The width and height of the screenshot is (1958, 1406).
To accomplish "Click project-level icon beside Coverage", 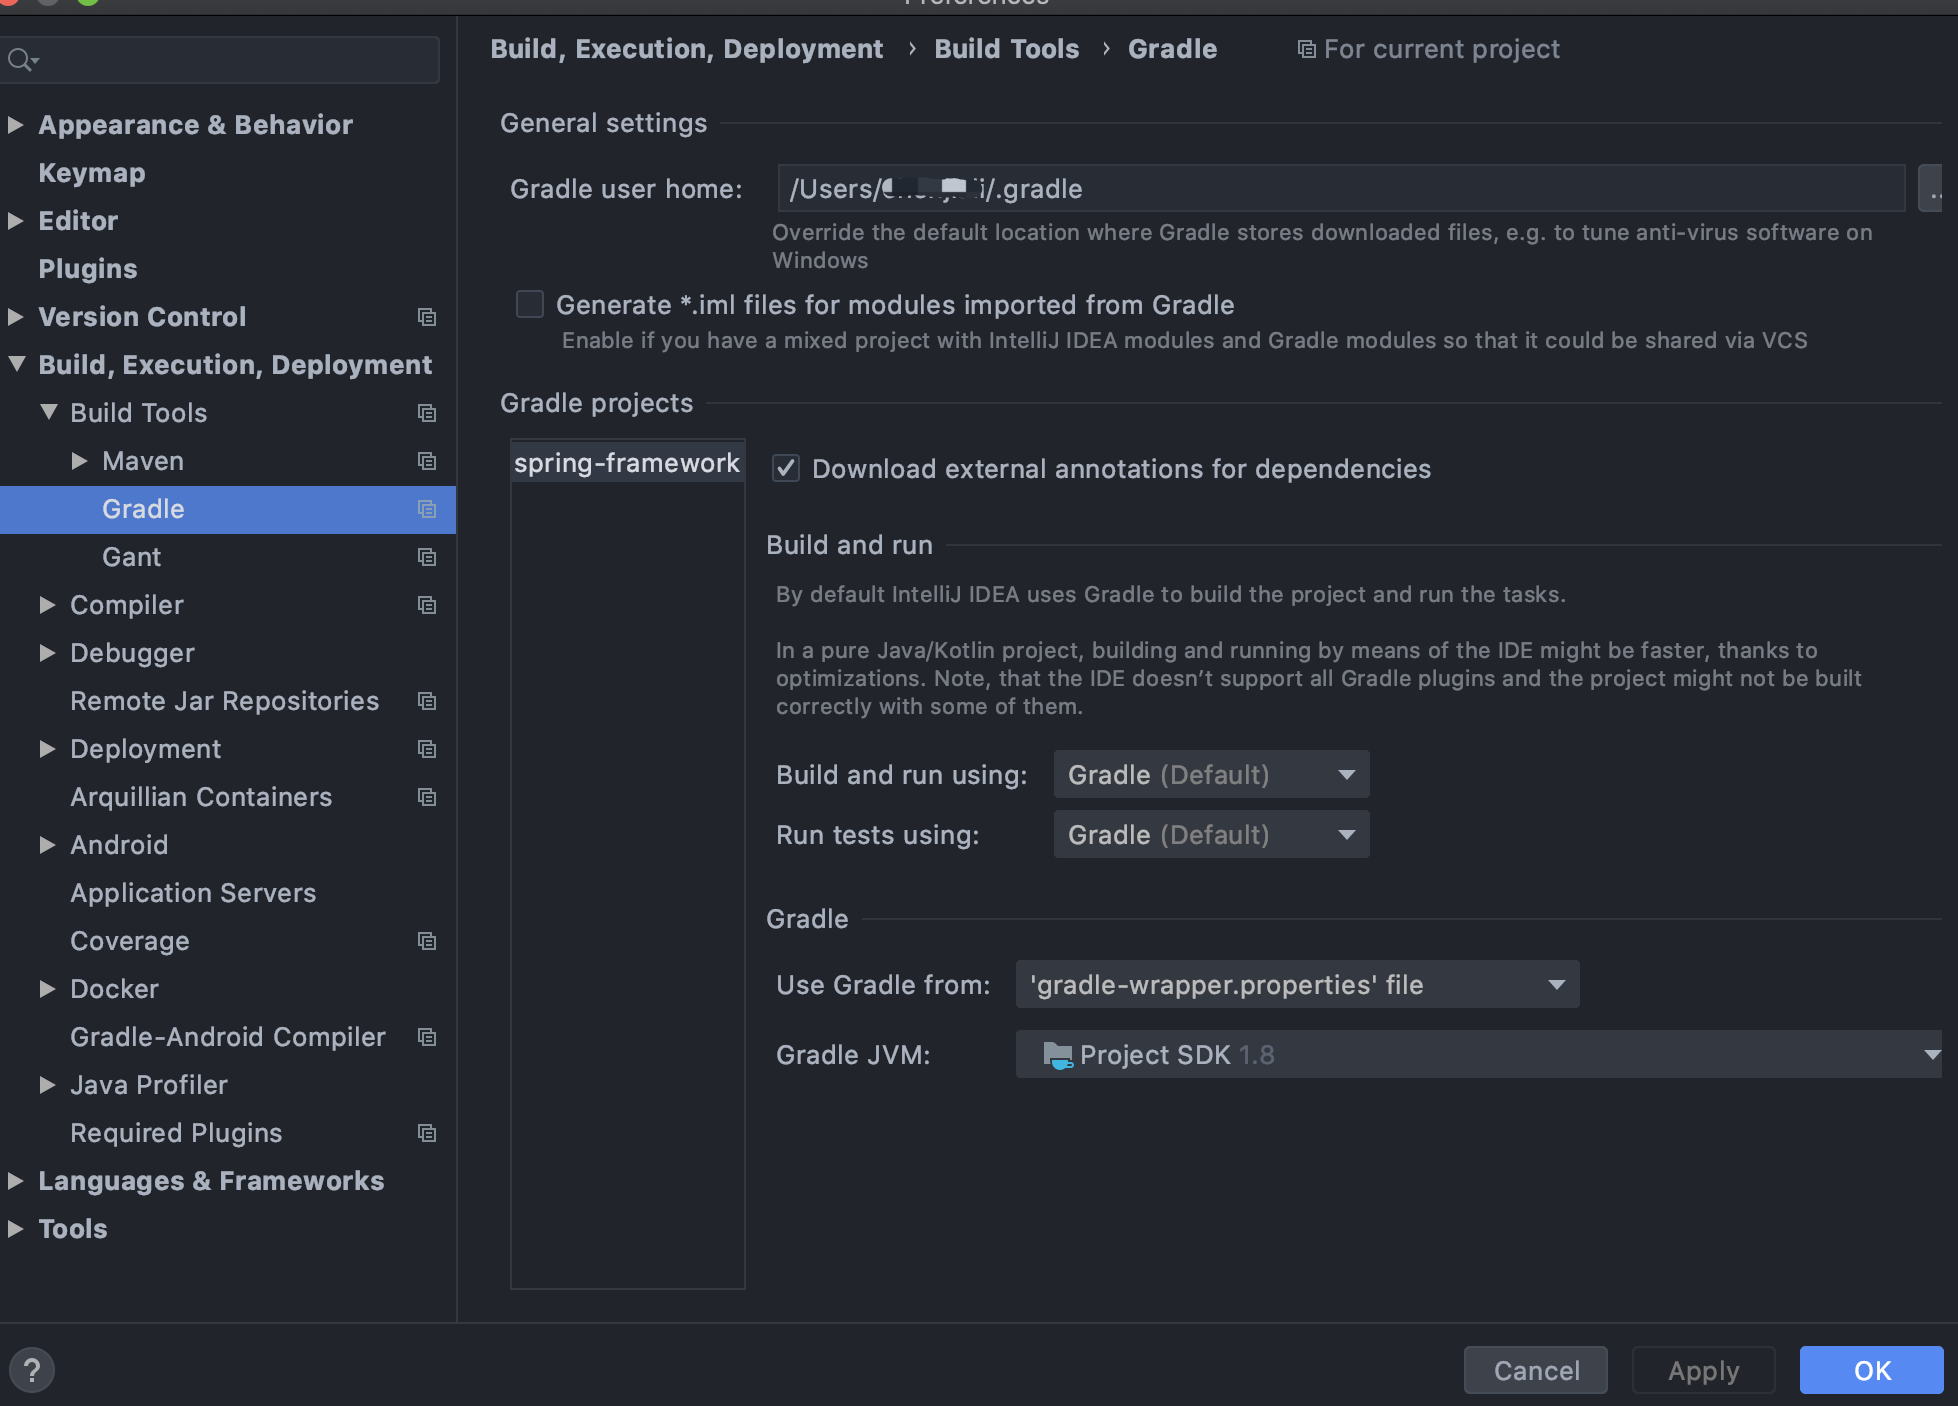I will coord(427,941).
